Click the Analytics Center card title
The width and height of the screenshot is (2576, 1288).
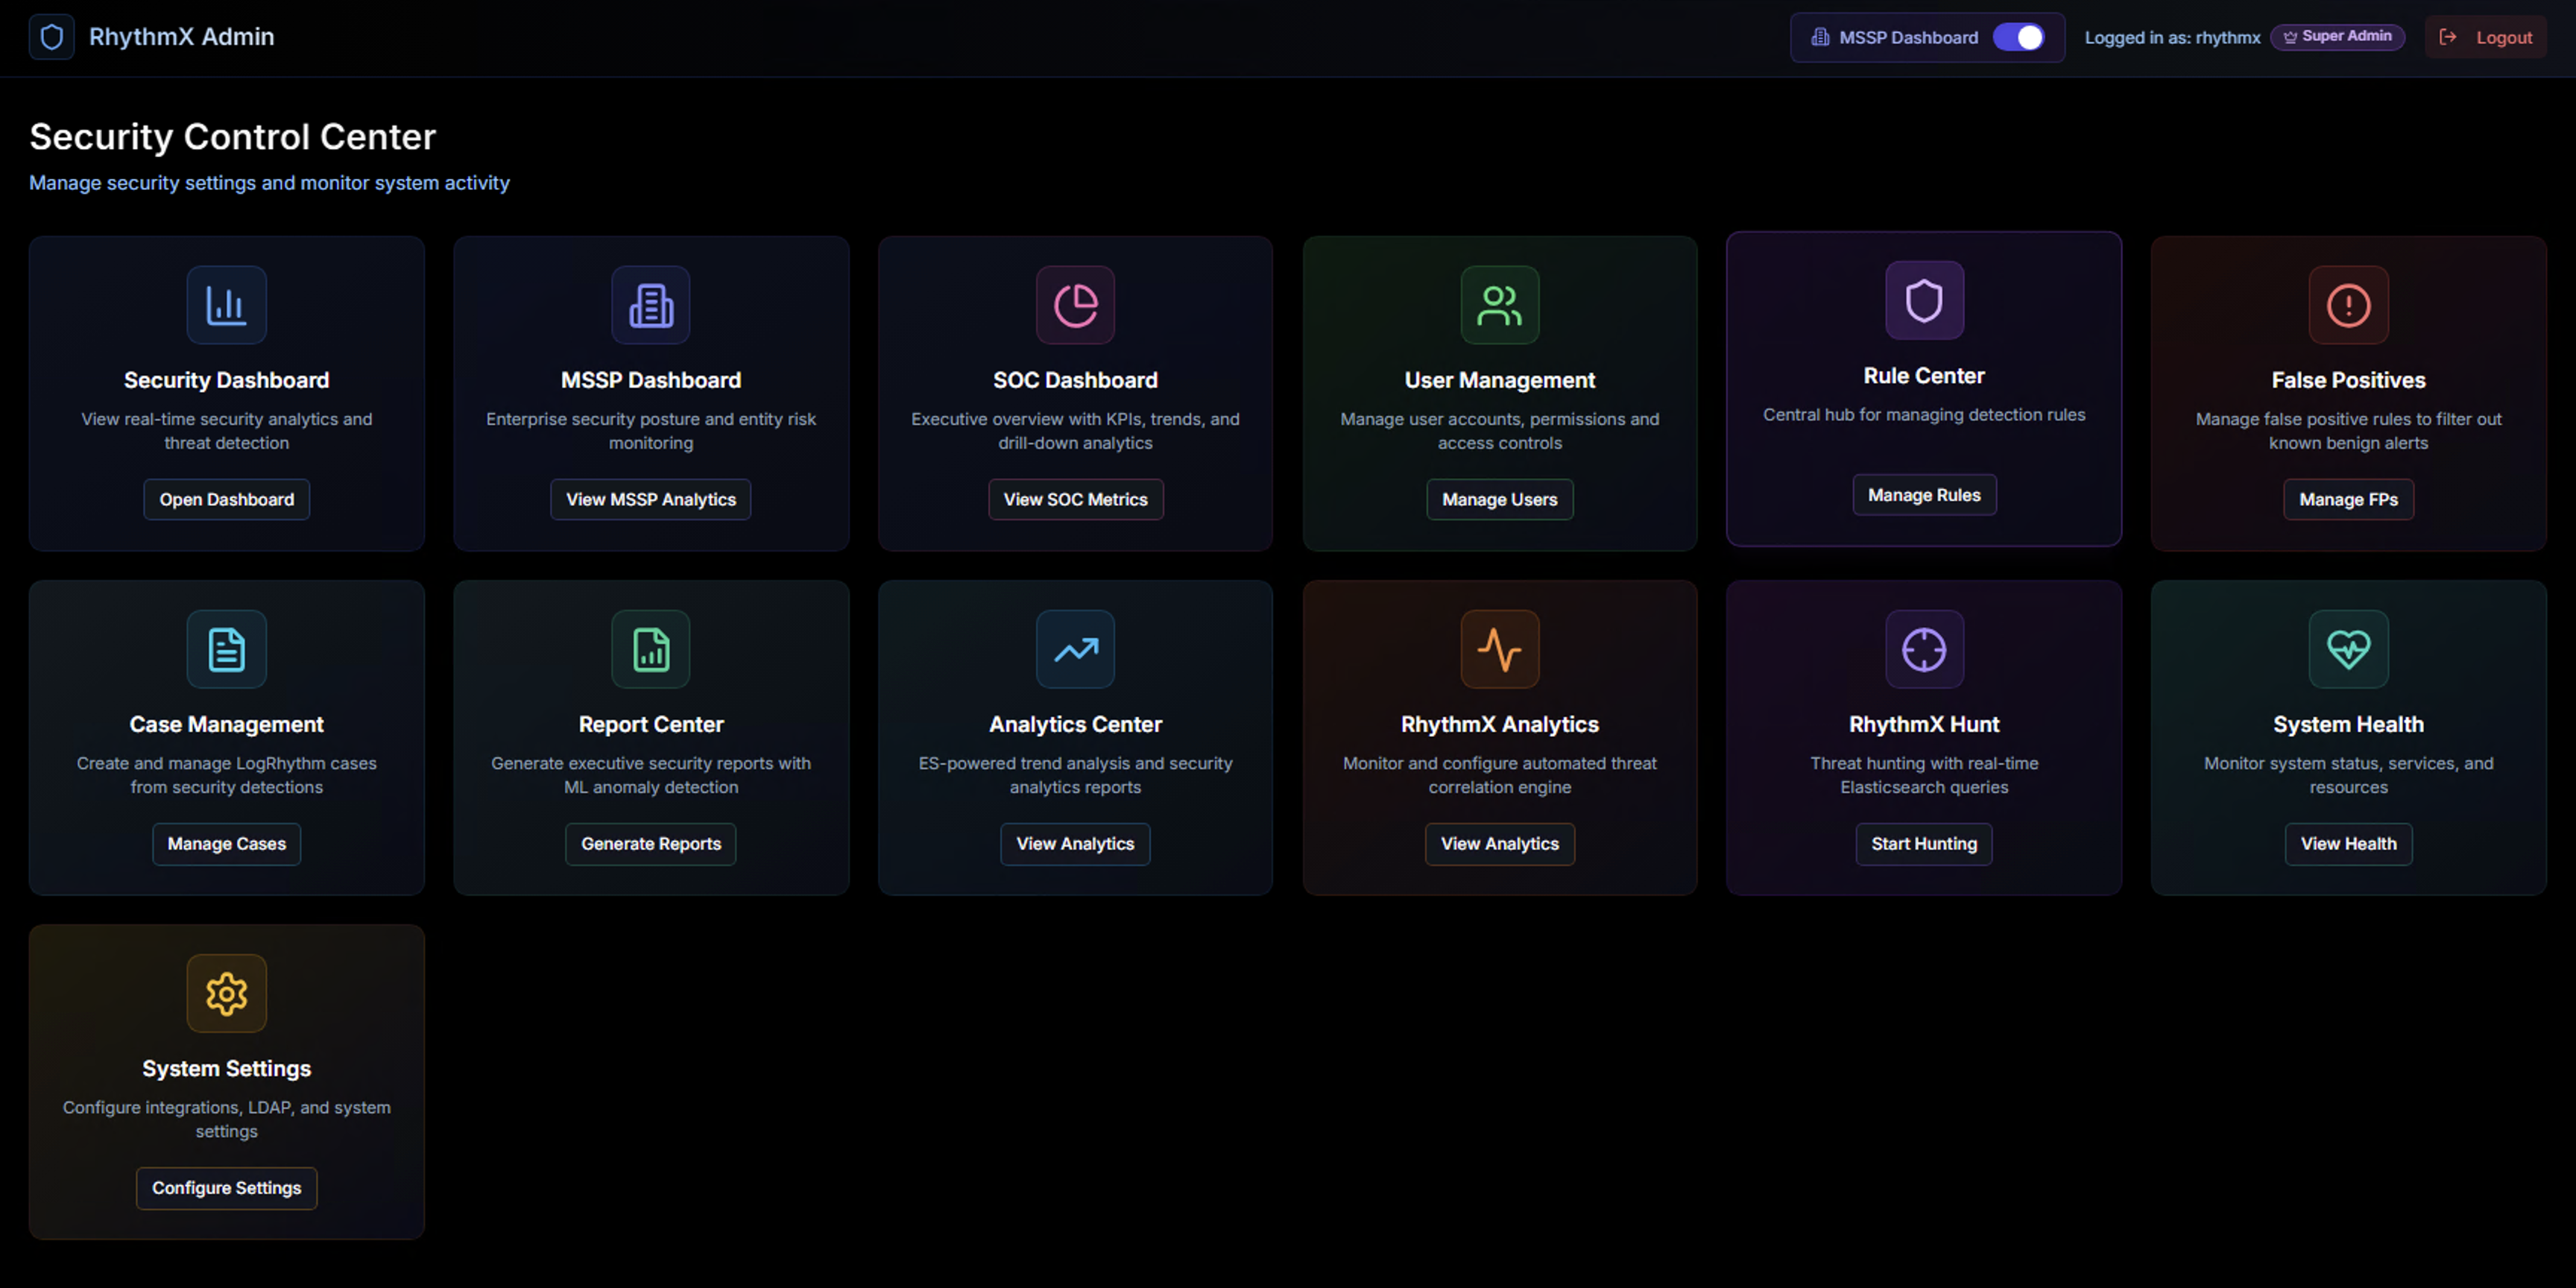click(1075, 724)
